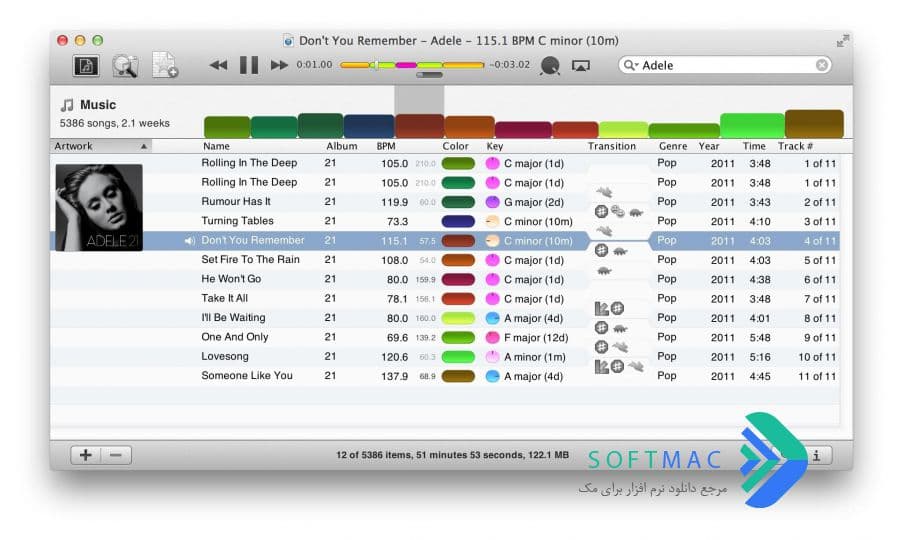The height and width of the screenshot is (540, 903).
Task: Add an item with the plus button
Action: point(86,455)
